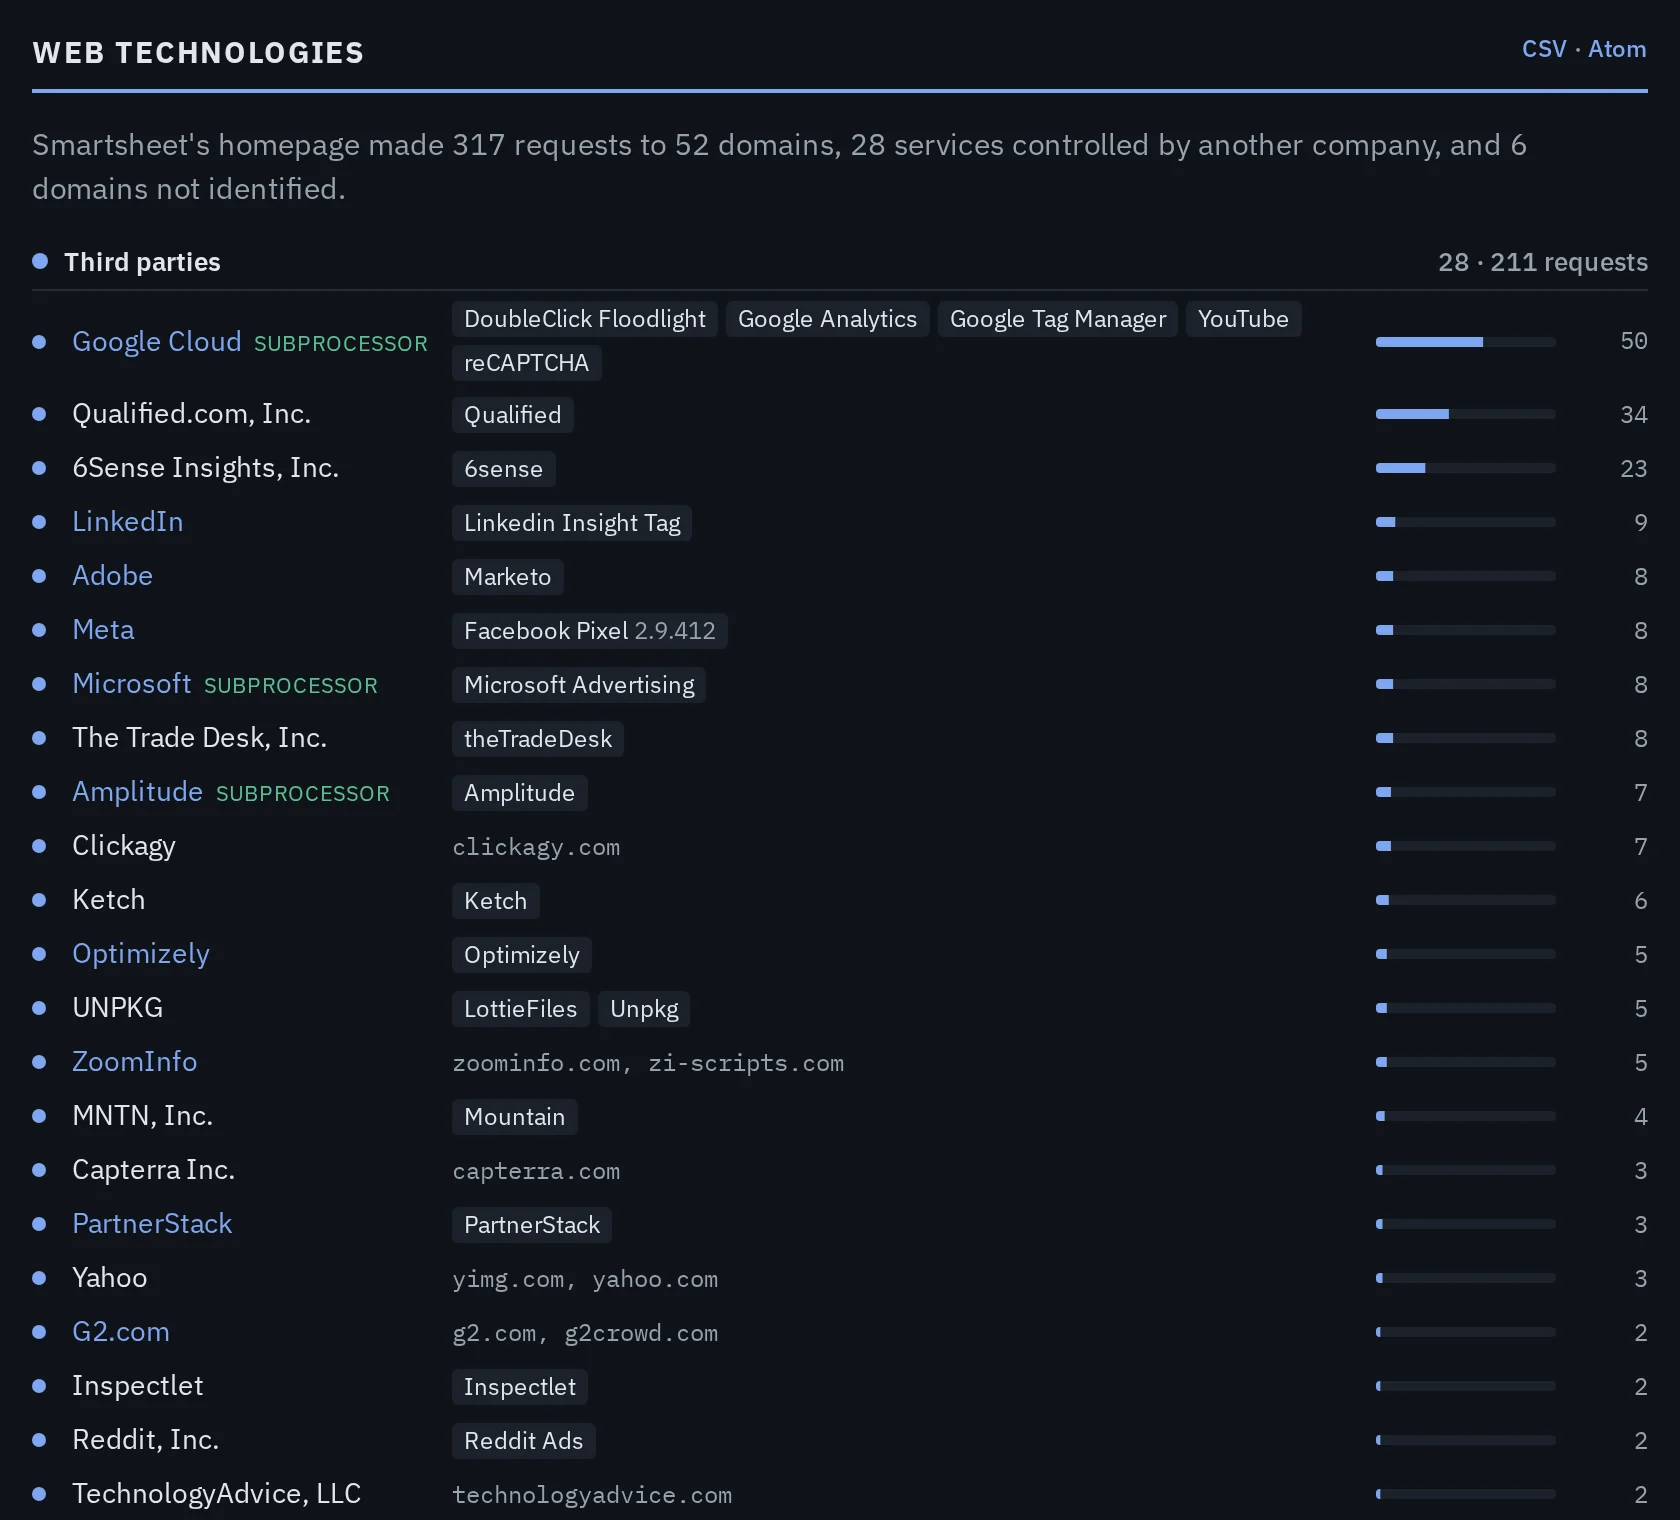Viewport: 1680px width, 1520px height.
Task: Click the Qualified.com request bar
Action: click(1466, 414)
